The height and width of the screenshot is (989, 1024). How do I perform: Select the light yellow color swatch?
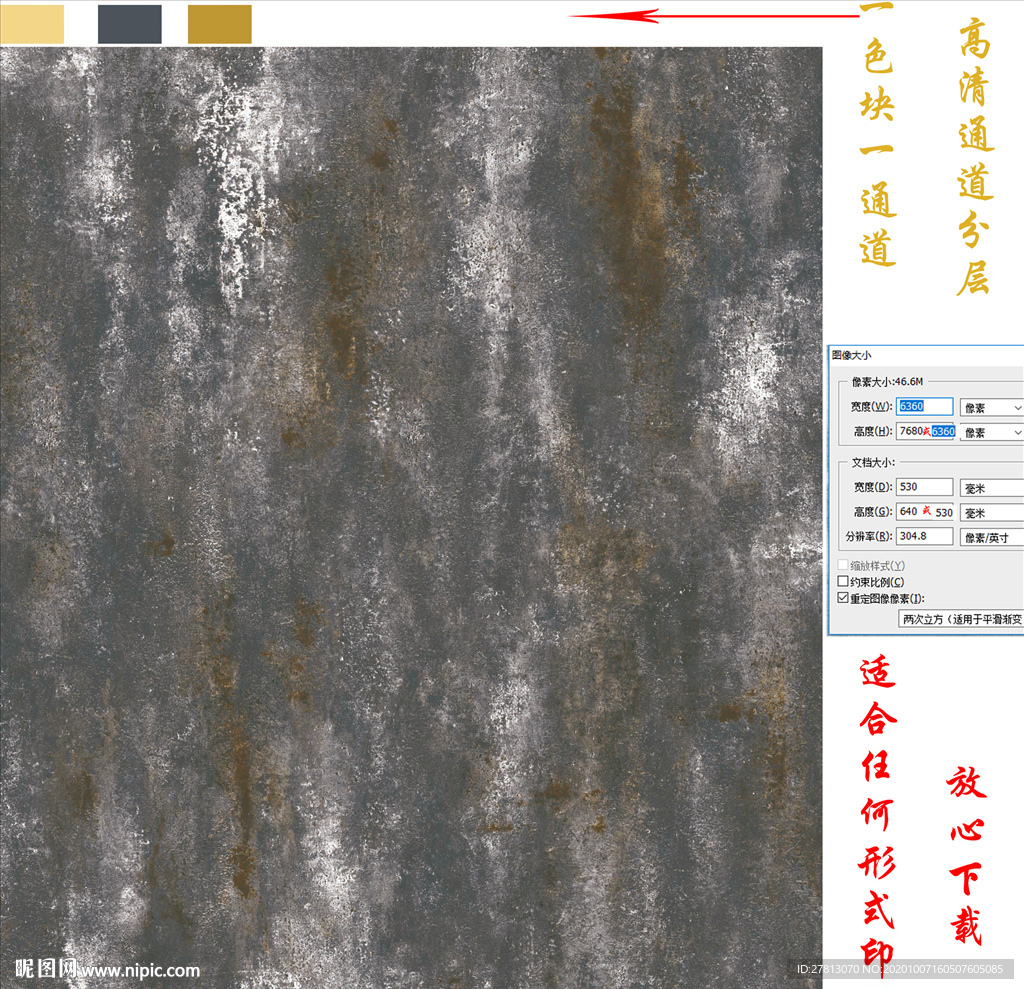tap(32, 24)
